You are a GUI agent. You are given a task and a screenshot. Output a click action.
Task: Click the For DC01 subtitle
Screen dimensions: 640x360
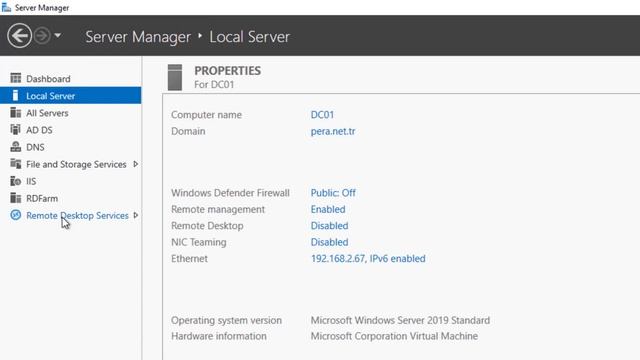click(214, 84)
